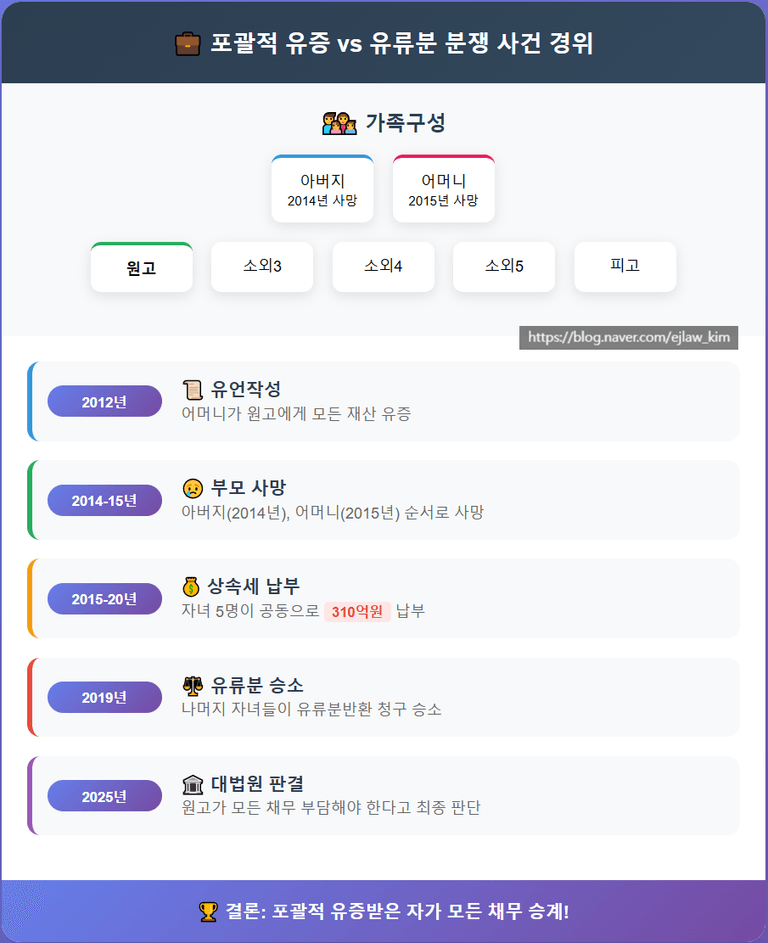Image resolution: width=768 pixels, height=943 pixels.
Task: Click the 소외3 family member card
Action: pyautogui.click(x=262, y=267)
